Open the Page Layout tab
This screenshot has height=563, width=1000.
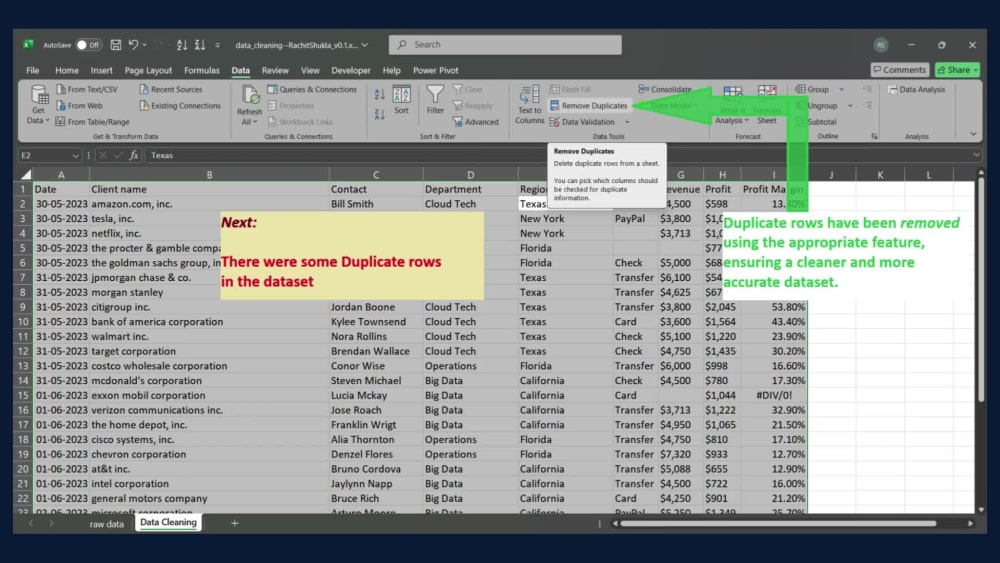[148, 70]
